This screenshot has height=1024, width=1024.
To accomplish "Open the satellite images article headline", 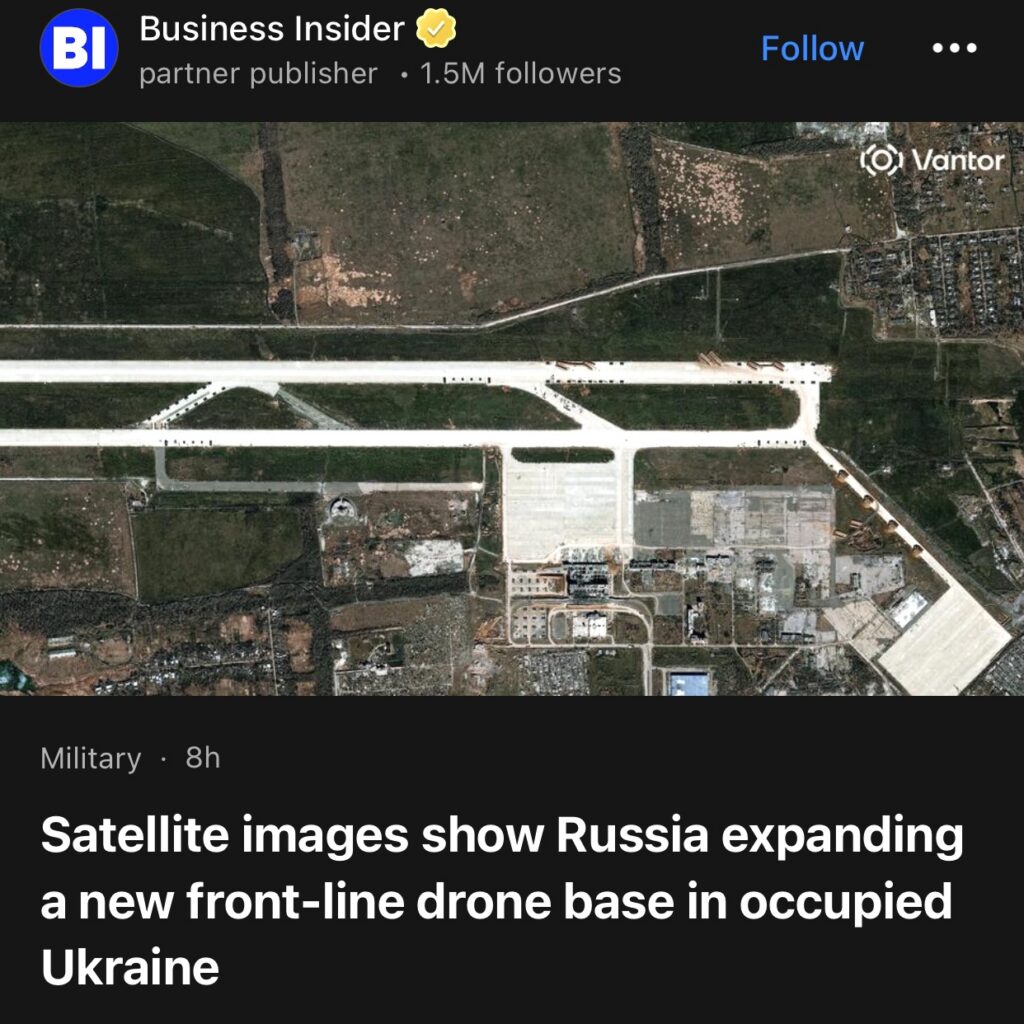I will [x=502, y=901].
